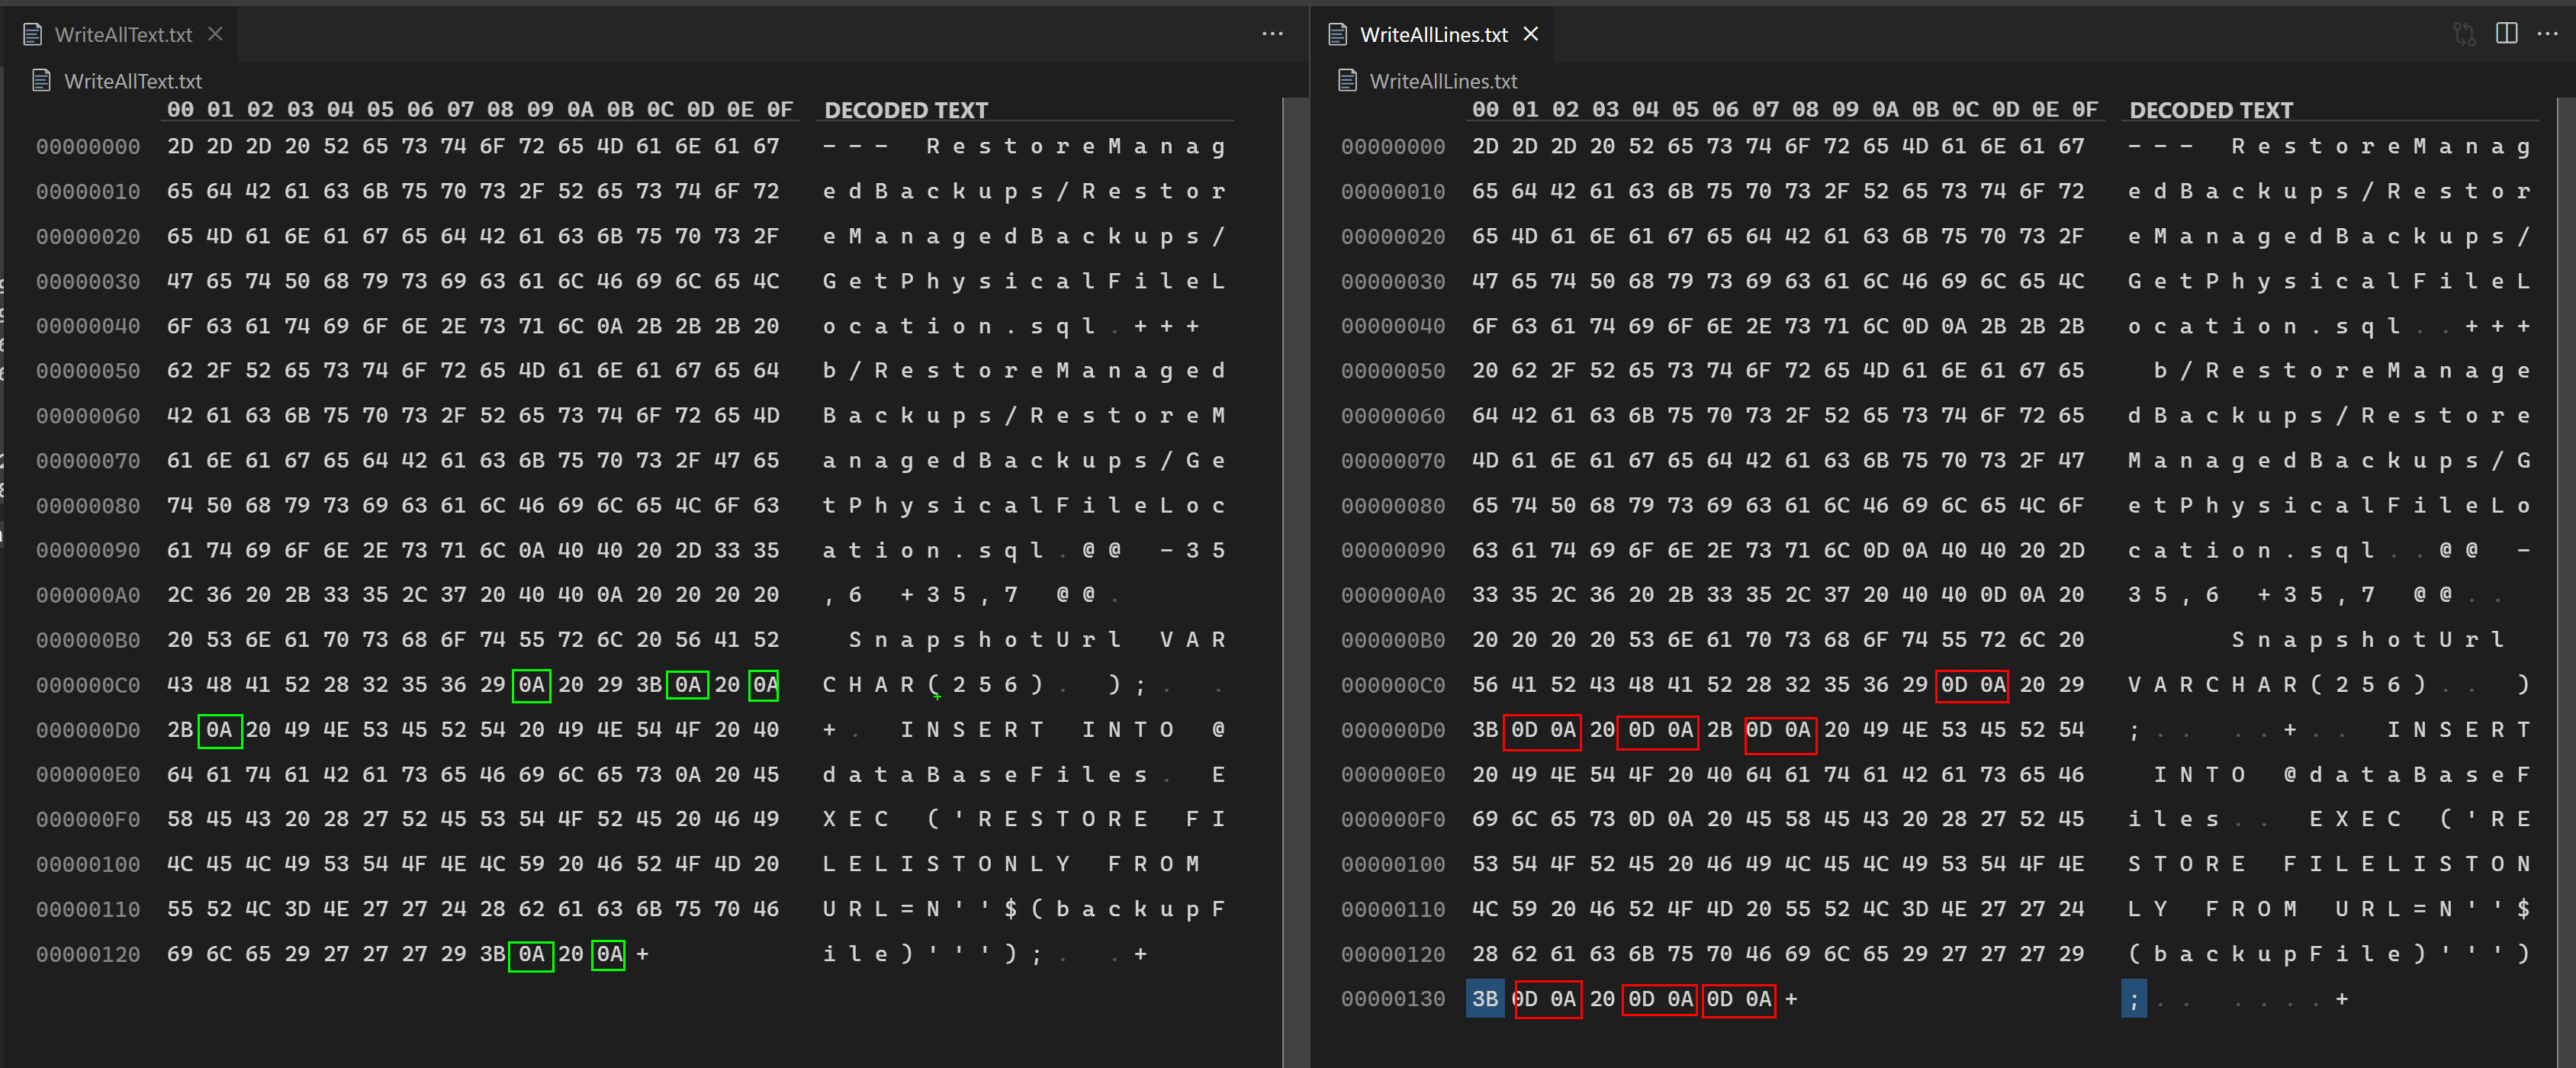This screenshot has width=2576, height=1068.
Task: Select the highlighted 3B byte at offset 00000130
Action: (1485, 998)
